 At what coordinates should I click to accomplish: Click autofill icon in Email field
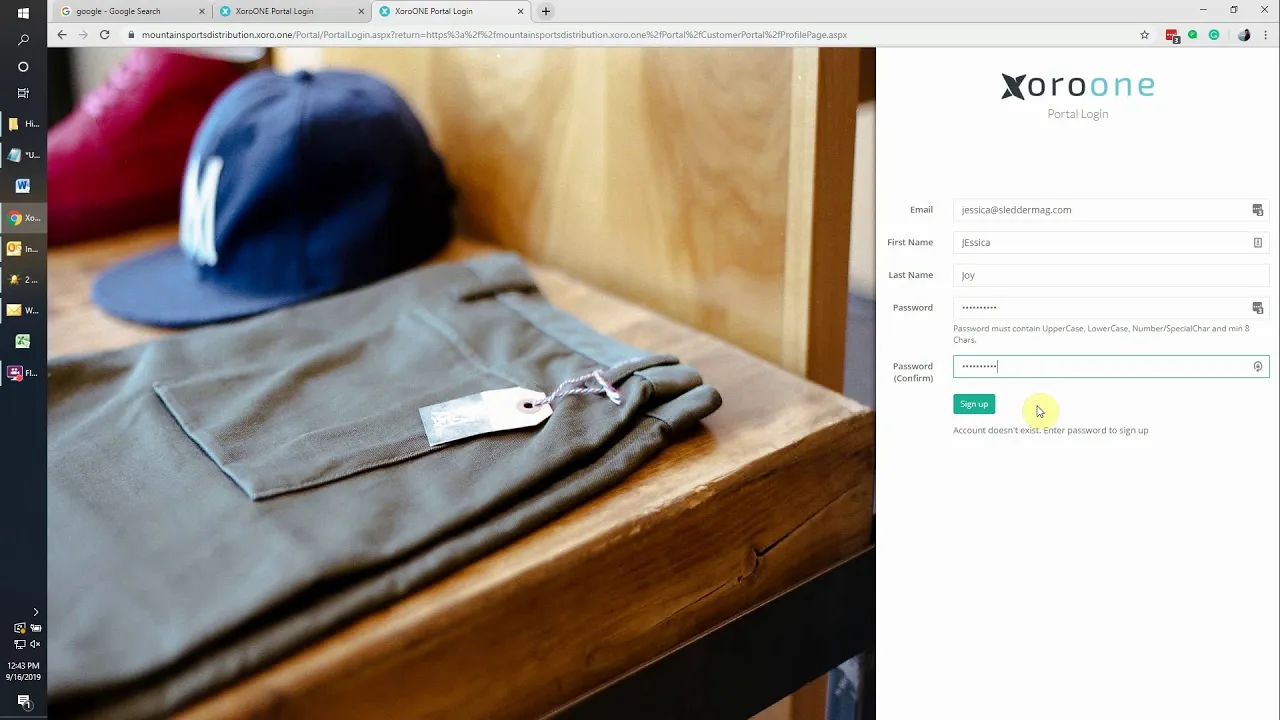point(1258,210)
